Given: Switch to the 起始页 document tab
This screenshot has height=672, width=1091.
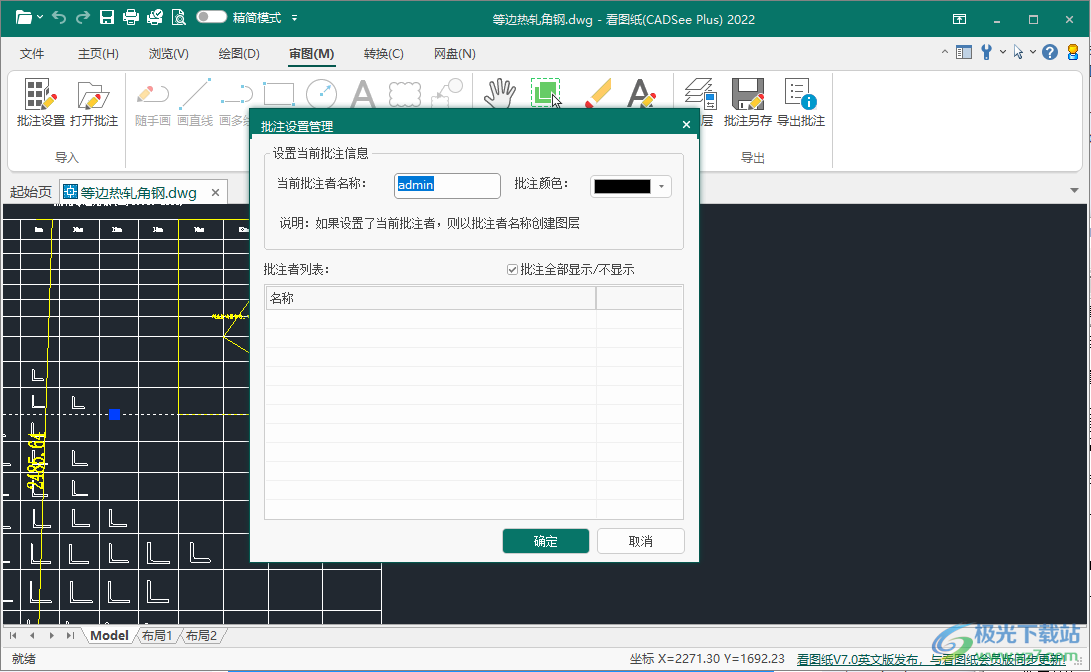Looking at the screenshot, I should [x=31, y=192].
